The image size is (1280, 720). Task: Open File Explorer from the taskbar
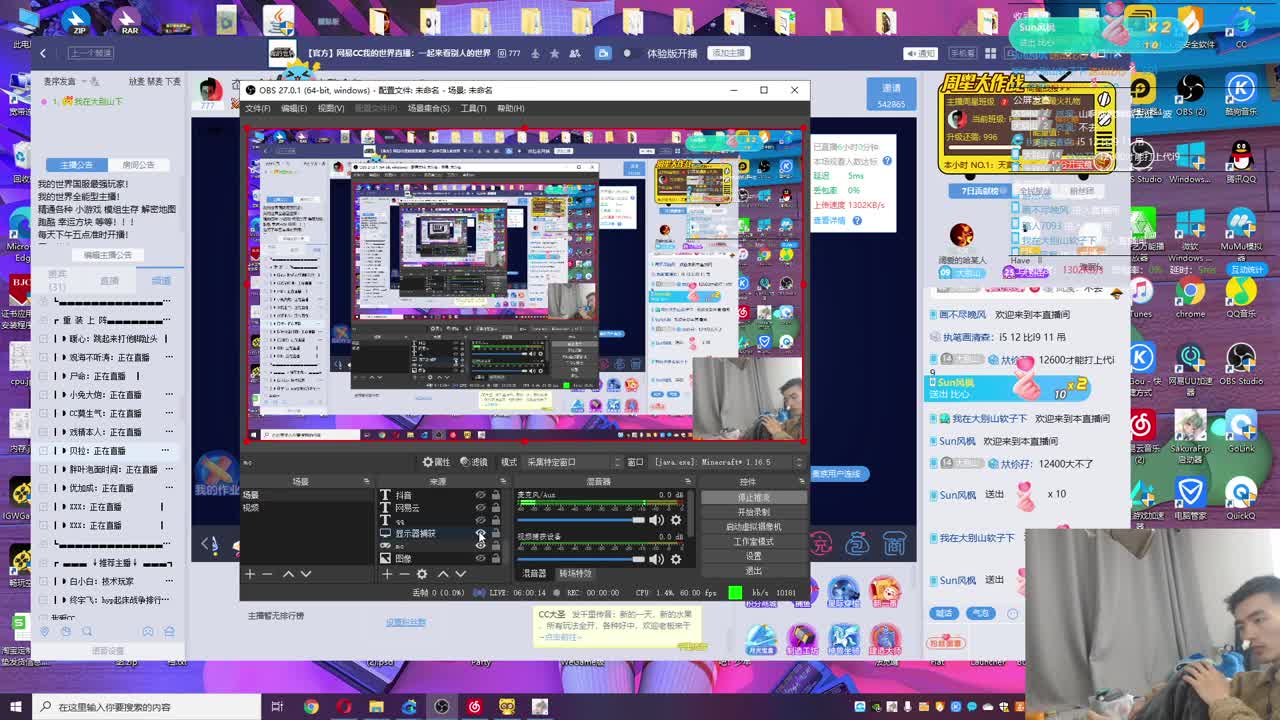click(x=376, y=707)
